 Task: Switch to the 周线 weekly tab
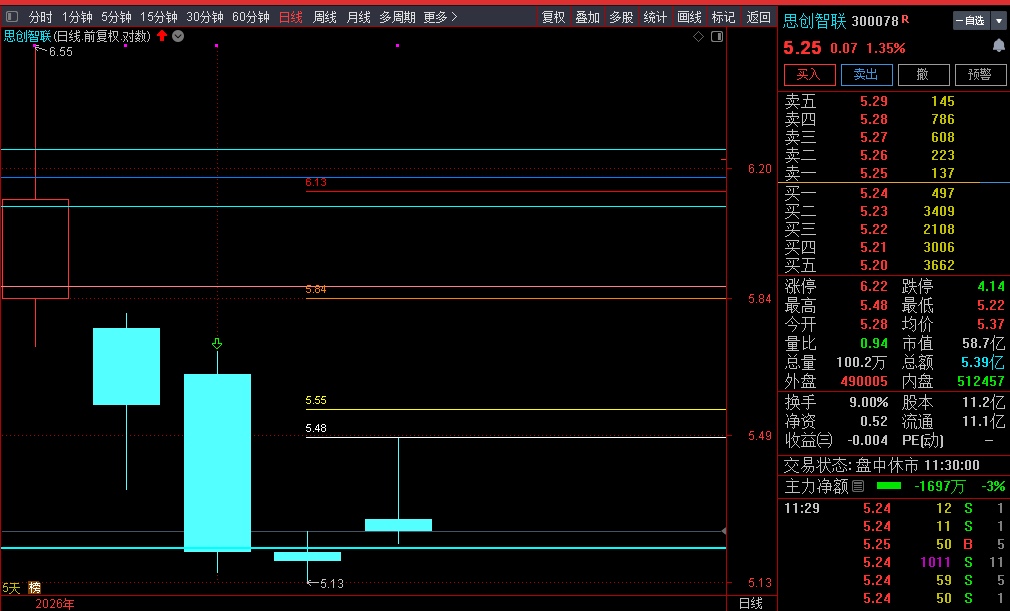325,17
